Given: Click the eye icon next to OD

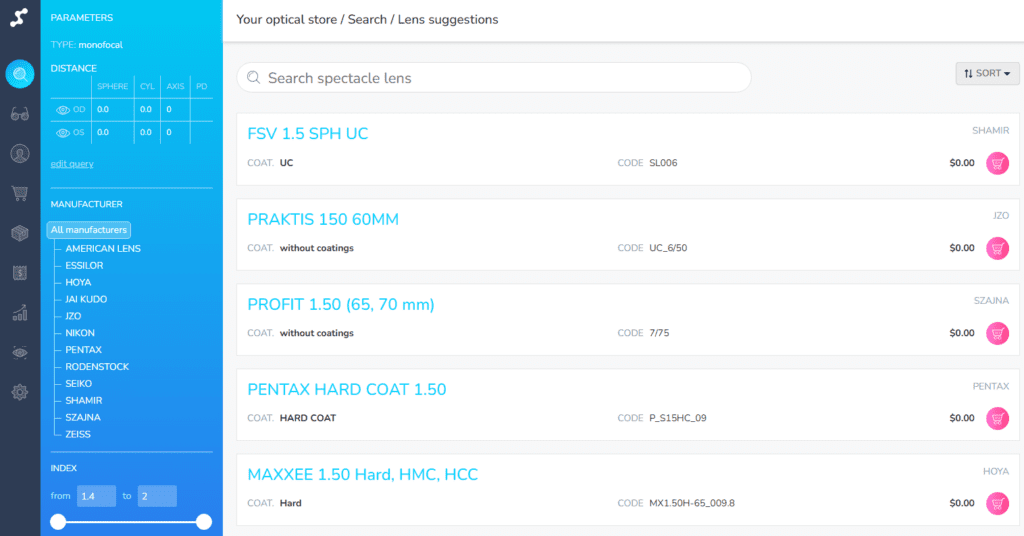Looking at the screenshot, I should click(64, 109).
